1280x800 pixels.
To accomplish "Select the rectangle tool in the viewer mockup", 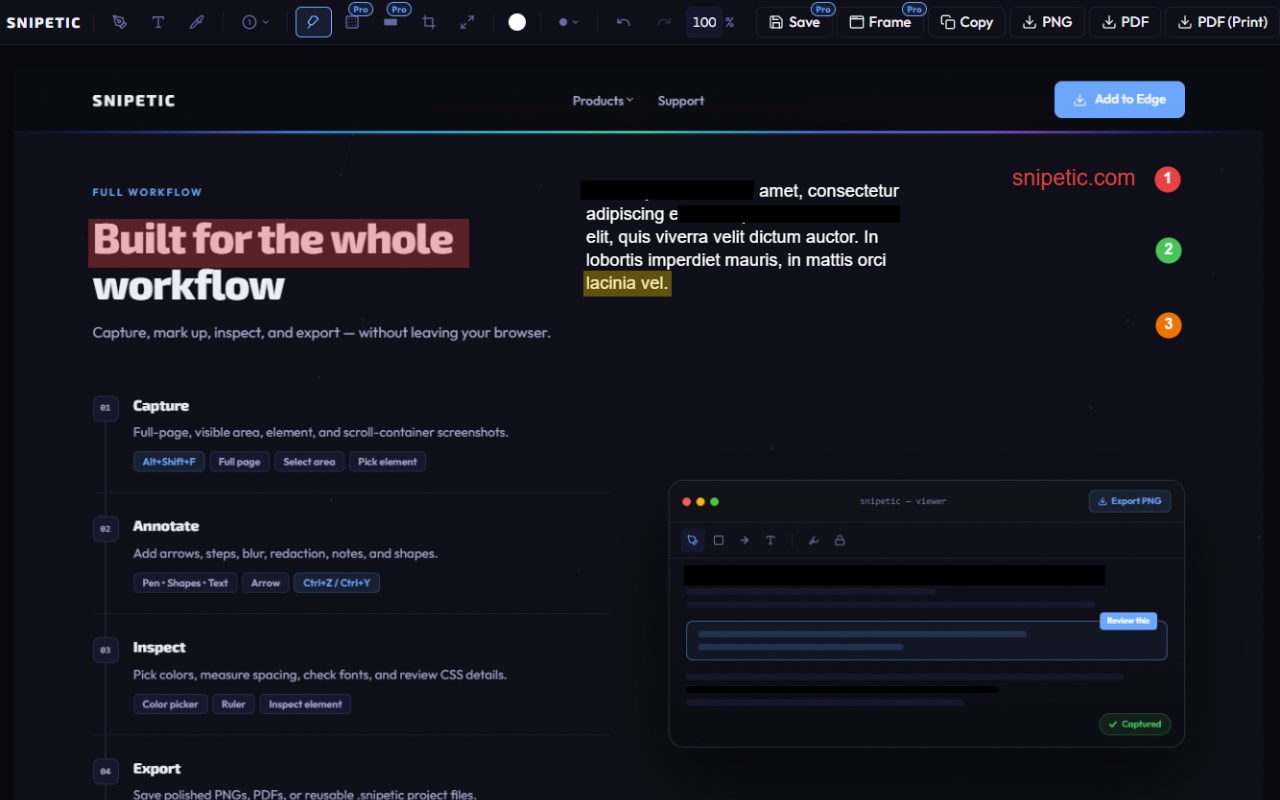I will pyautogui.click(x=718, y=540).
